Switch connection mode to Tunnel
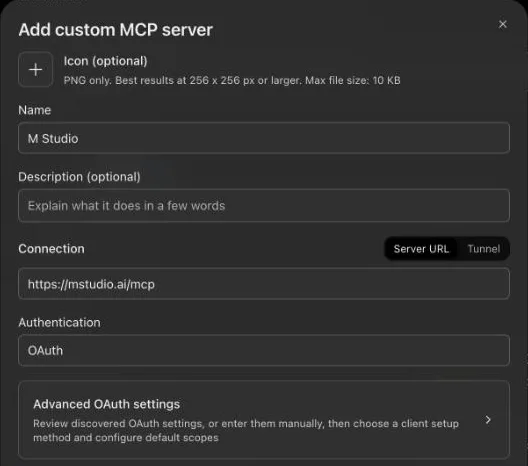The height and width of the screenshot is (466, 528). [x=484, y=249]
